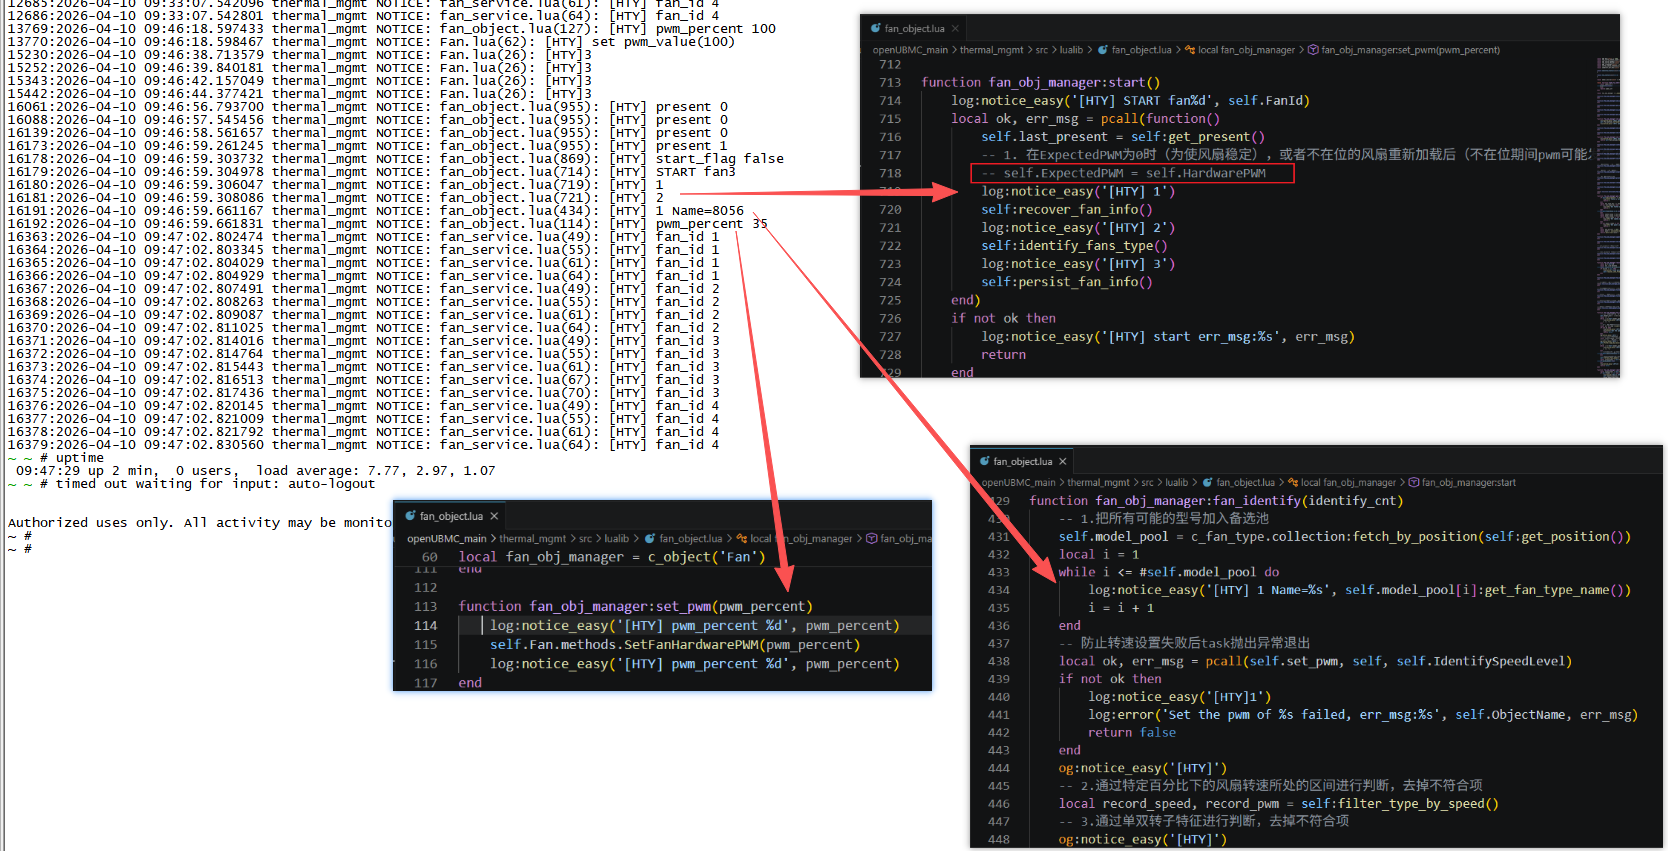Screen dimensions: 1668x851
Task: Expand openUBMC_main breadcrumb in top-right editor
Action: (x=910, y=50)
